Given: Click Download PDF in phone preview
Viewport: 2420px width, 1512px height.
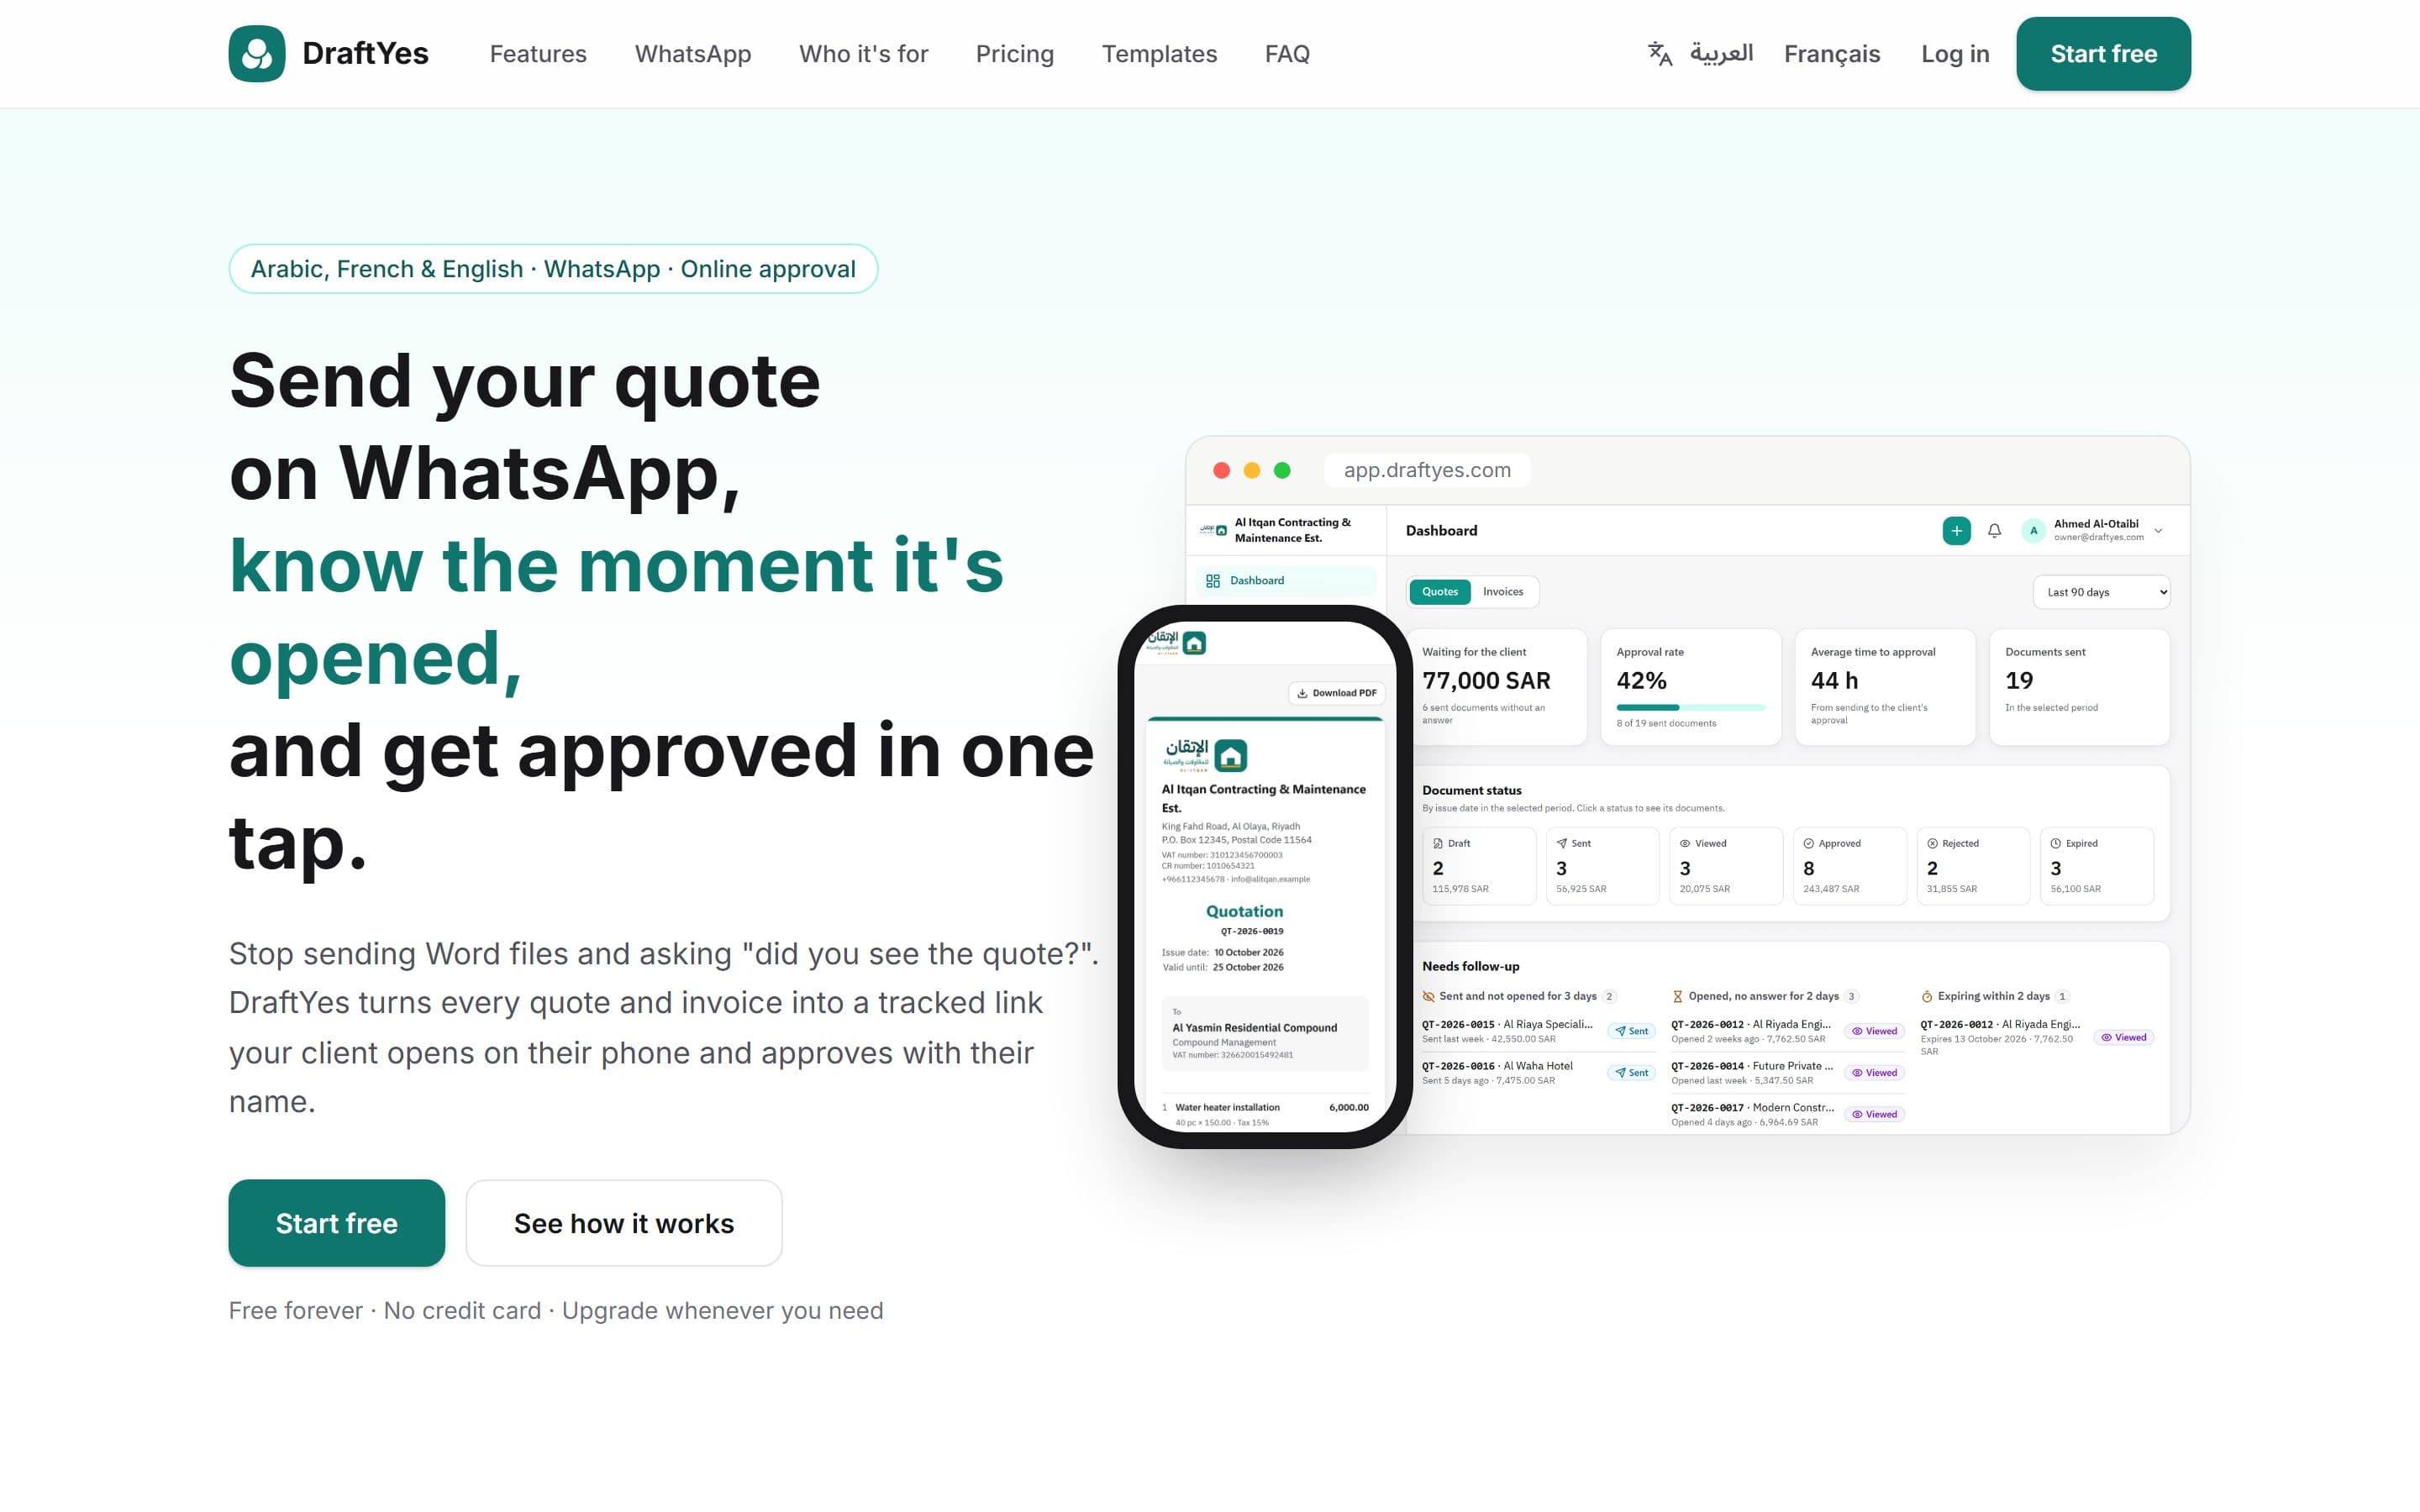Looking at the screenshot, I should tap(1336, 693).
